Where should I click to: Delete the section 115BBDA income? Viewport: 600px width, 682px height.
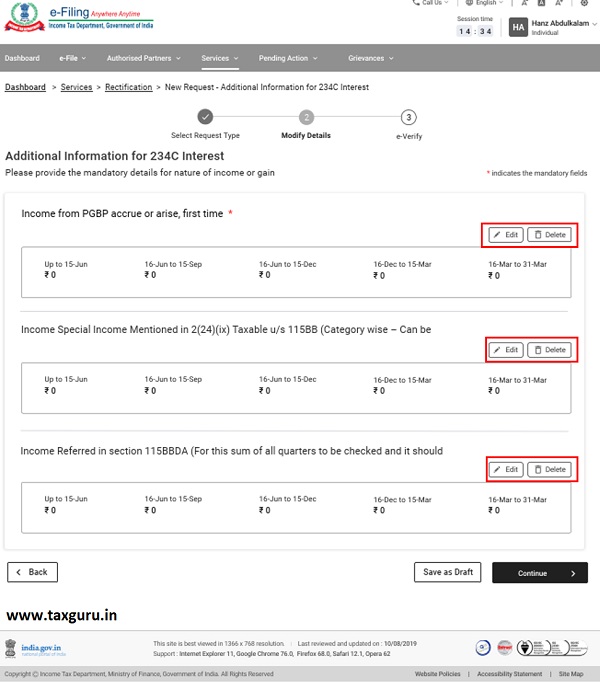[550, 470]
